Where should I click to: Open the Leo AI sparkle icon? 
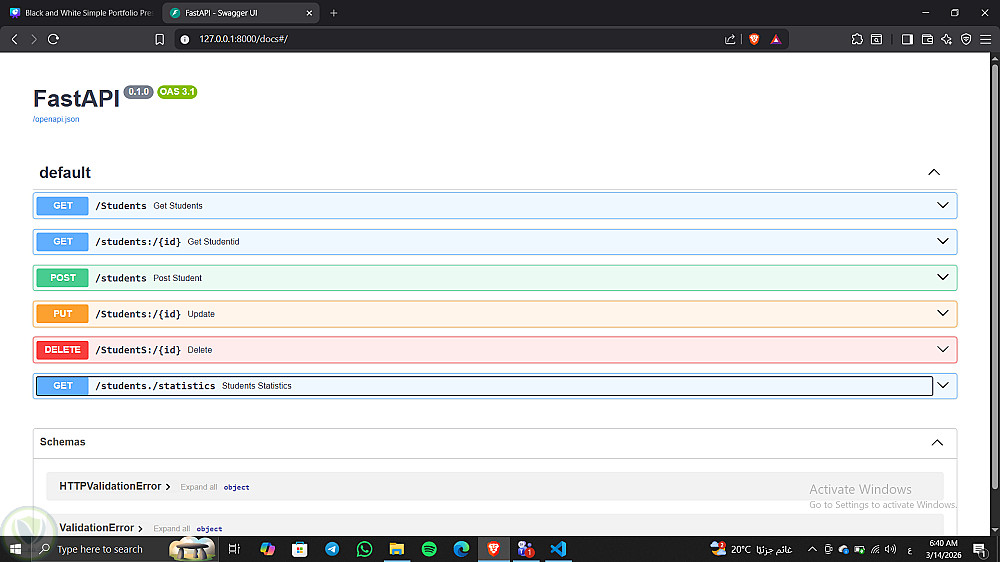pos(946,39)
